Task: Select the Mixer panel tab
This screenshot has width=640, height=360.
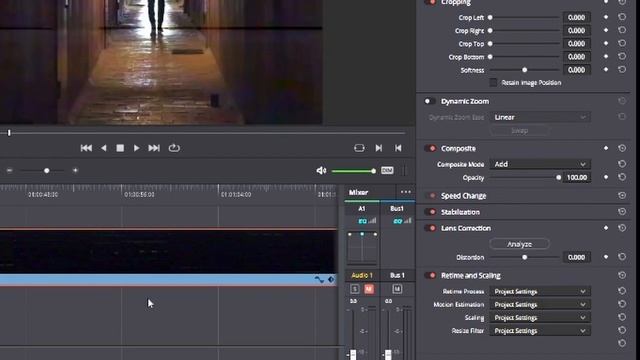Action: click(358, 192)
